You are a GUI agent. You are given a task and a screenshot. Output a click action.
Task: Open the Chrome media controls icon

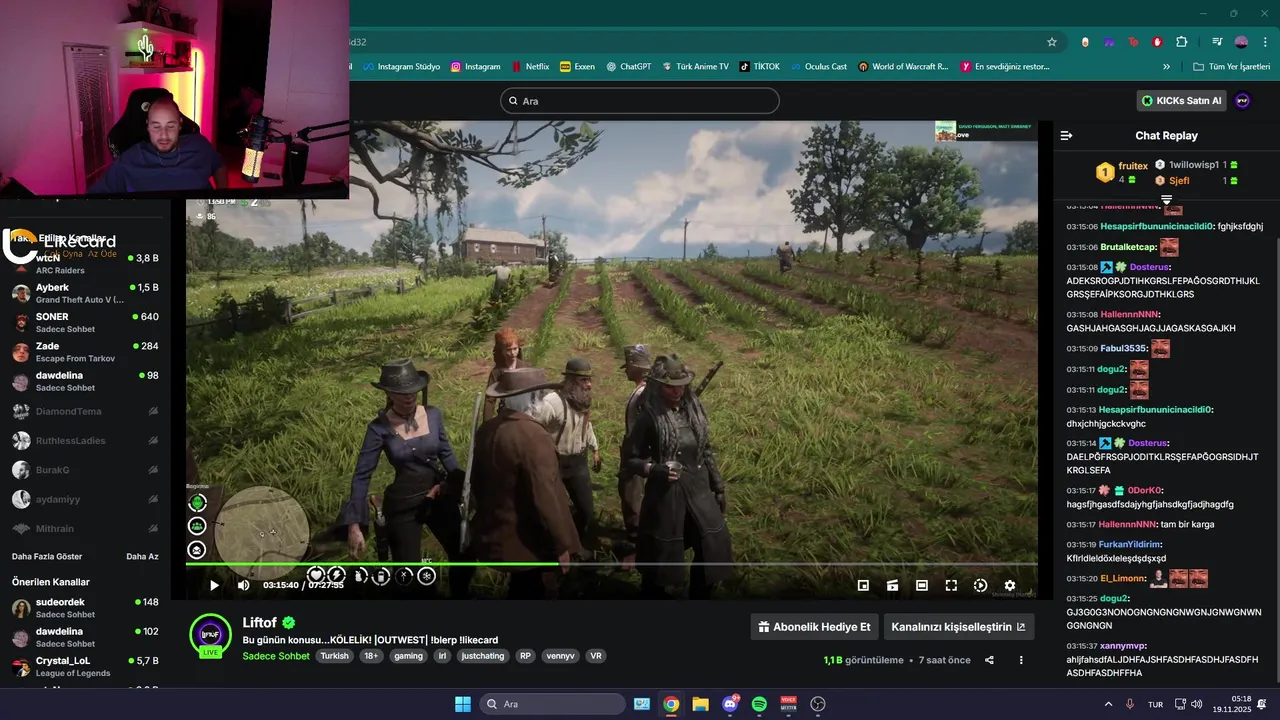tap(1217, 42)
